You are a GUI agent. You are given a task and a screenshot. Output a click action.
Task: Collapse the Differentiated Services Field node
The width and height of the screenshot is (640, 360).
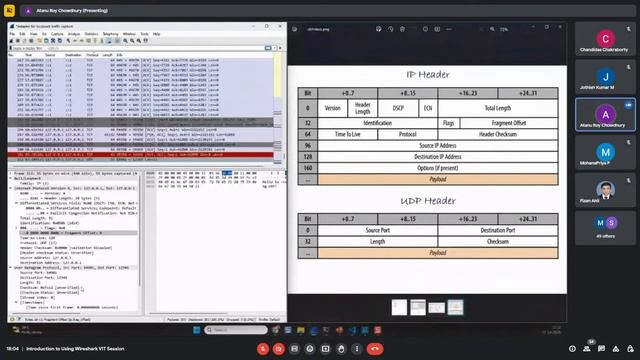coord(17,203)
